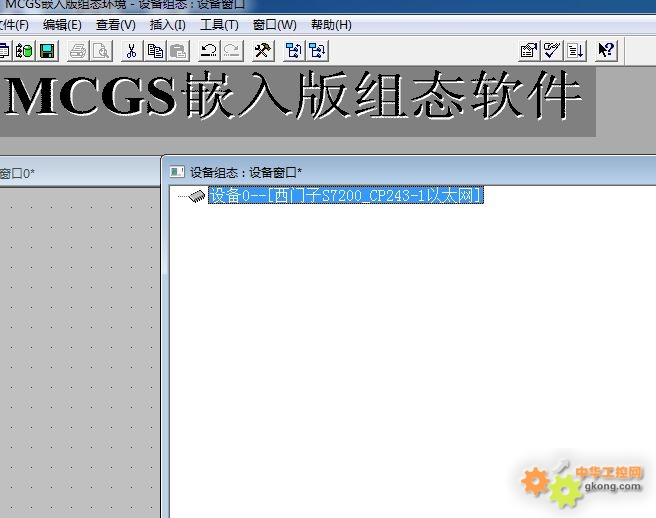The image size is (656, 518).
Task: Open the device toolbox hammer icon
Action: pyautogui.click(x=263, y=51)
